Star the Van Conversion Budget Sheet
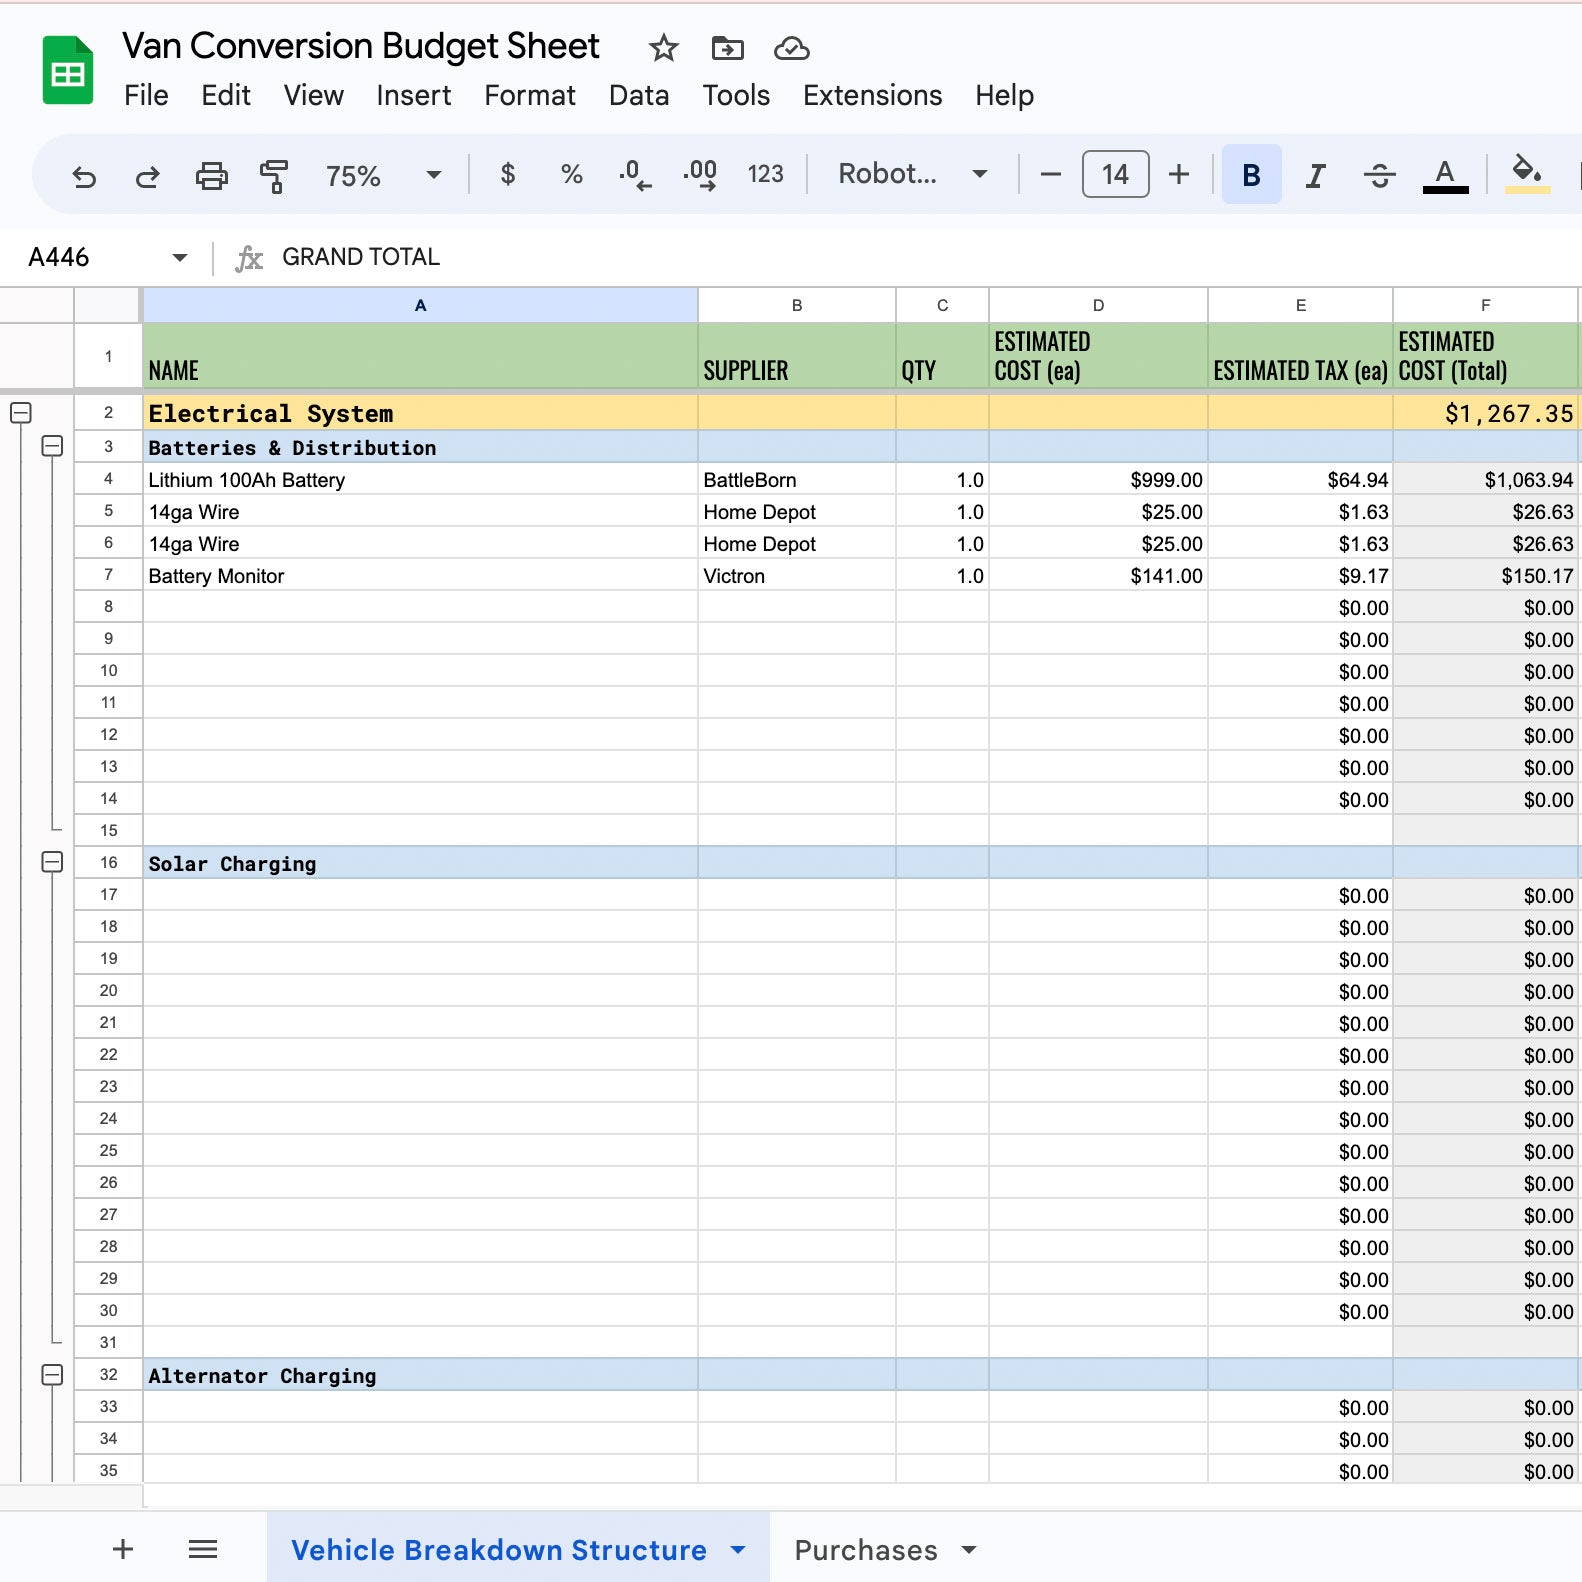The width and height of the screenshot is (1582, 1582). [663, 48]
